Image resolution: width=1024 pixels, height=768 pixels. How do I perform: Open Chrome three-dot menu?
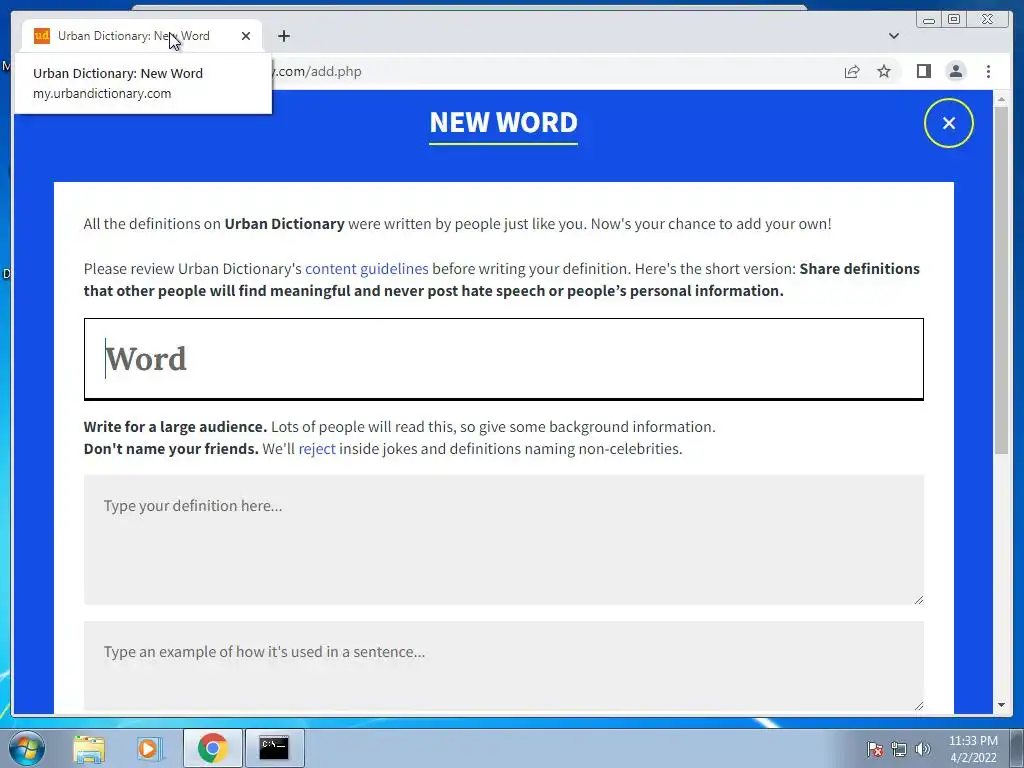click(x=988, y=71)
